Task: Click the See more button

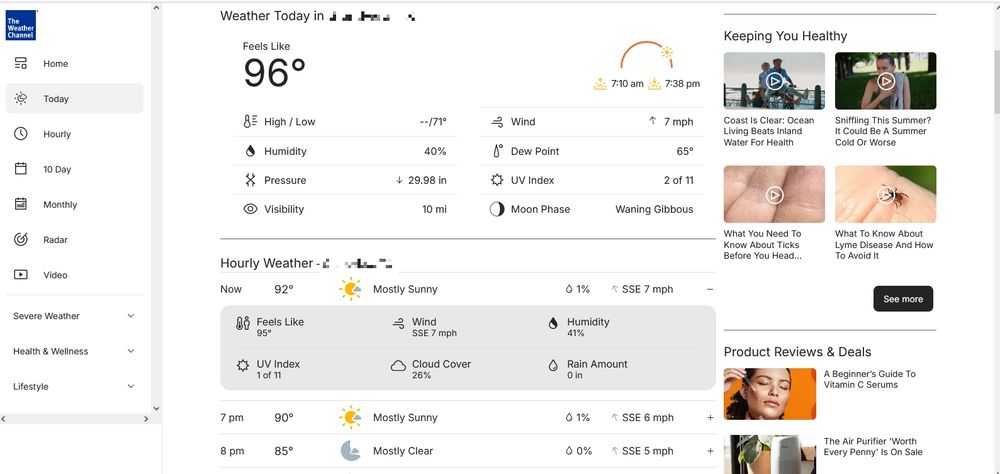Action: click(902, 299)
